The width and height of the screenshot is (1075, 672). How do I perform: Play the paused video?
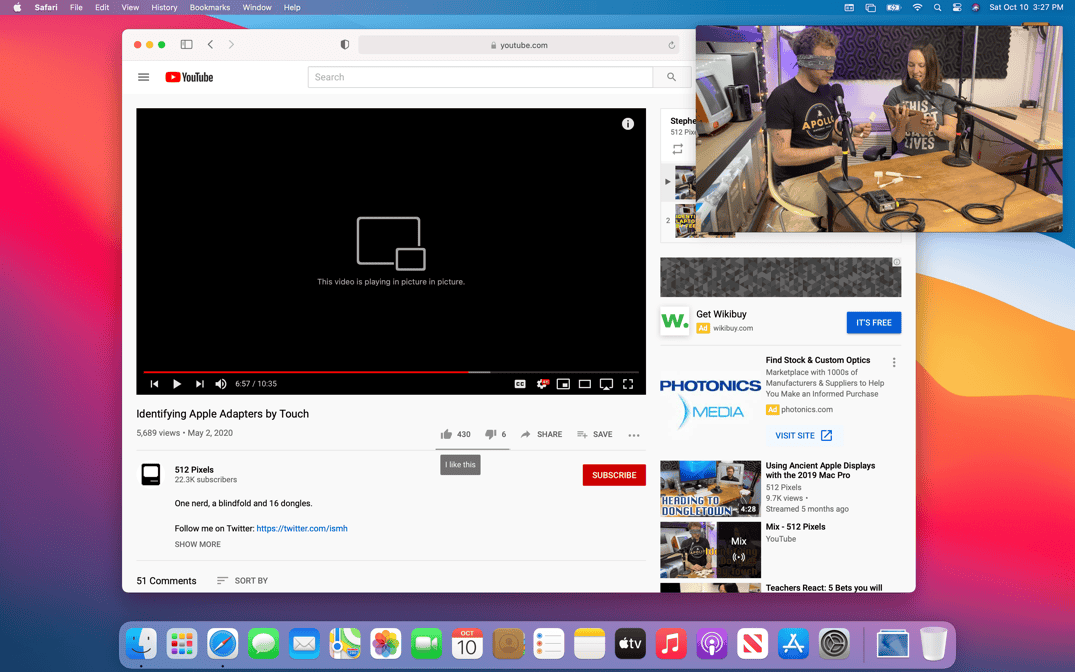point(177,384)
